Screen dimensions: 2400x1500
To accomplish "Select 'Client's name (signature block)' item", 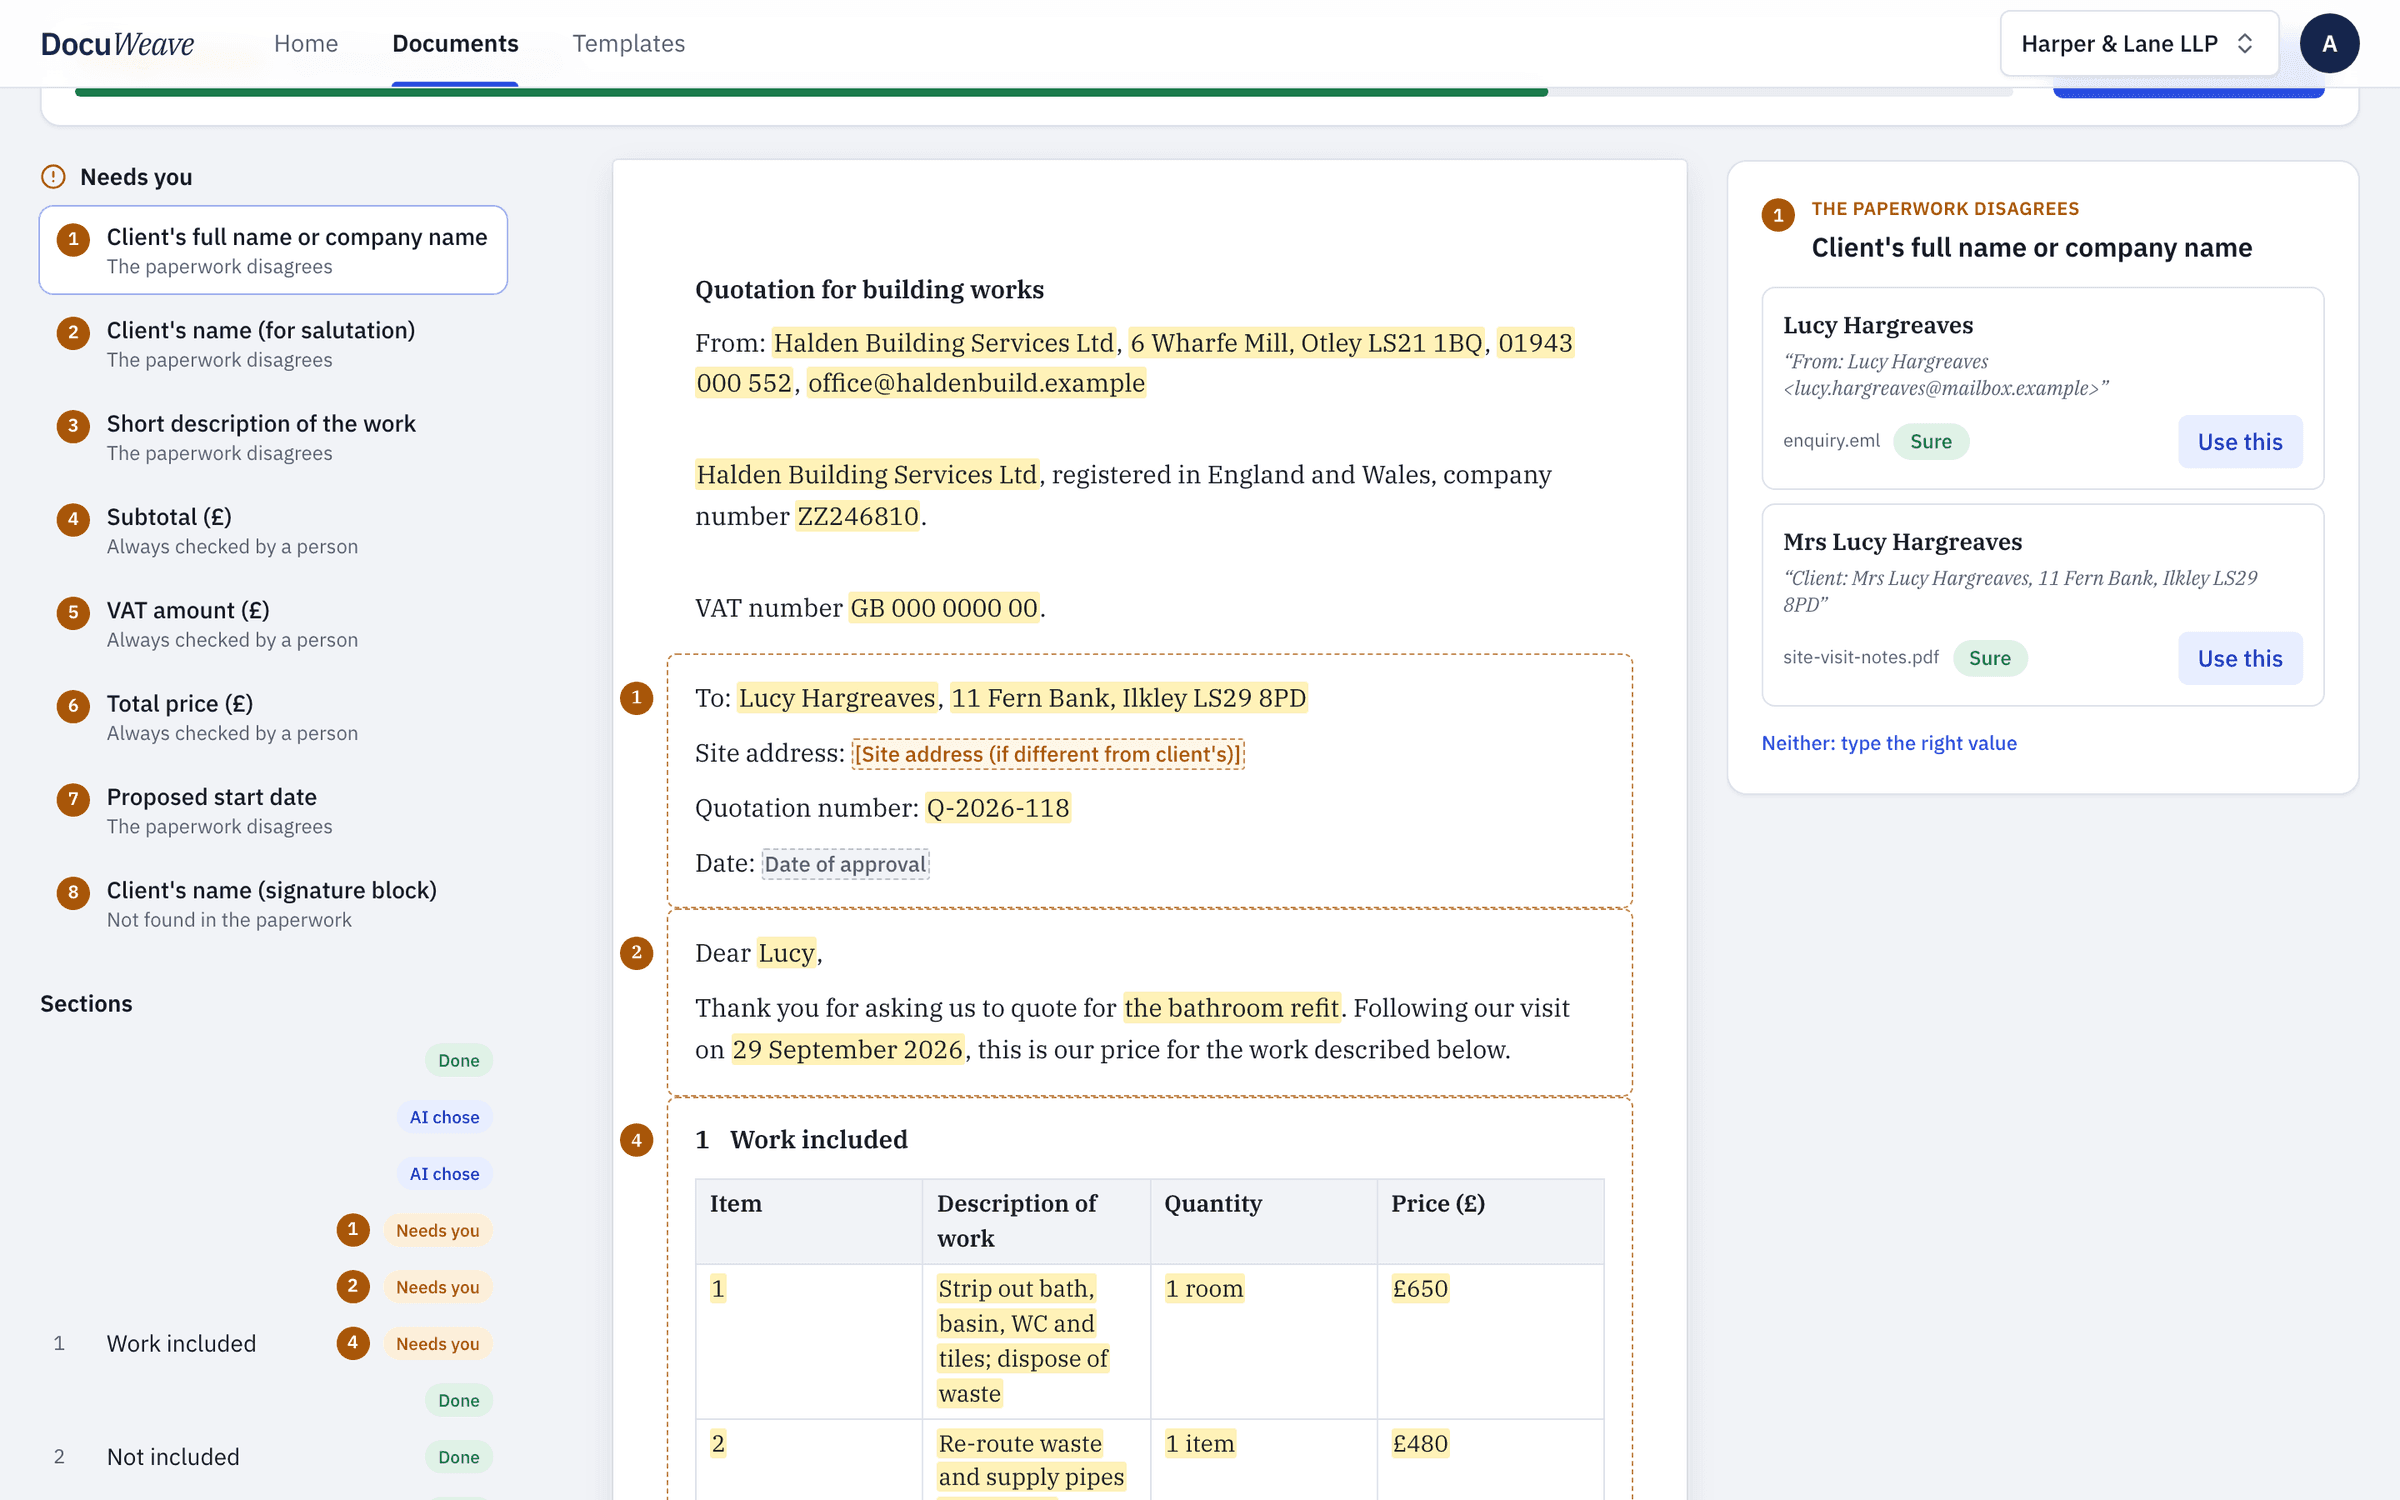I will 273,903.
